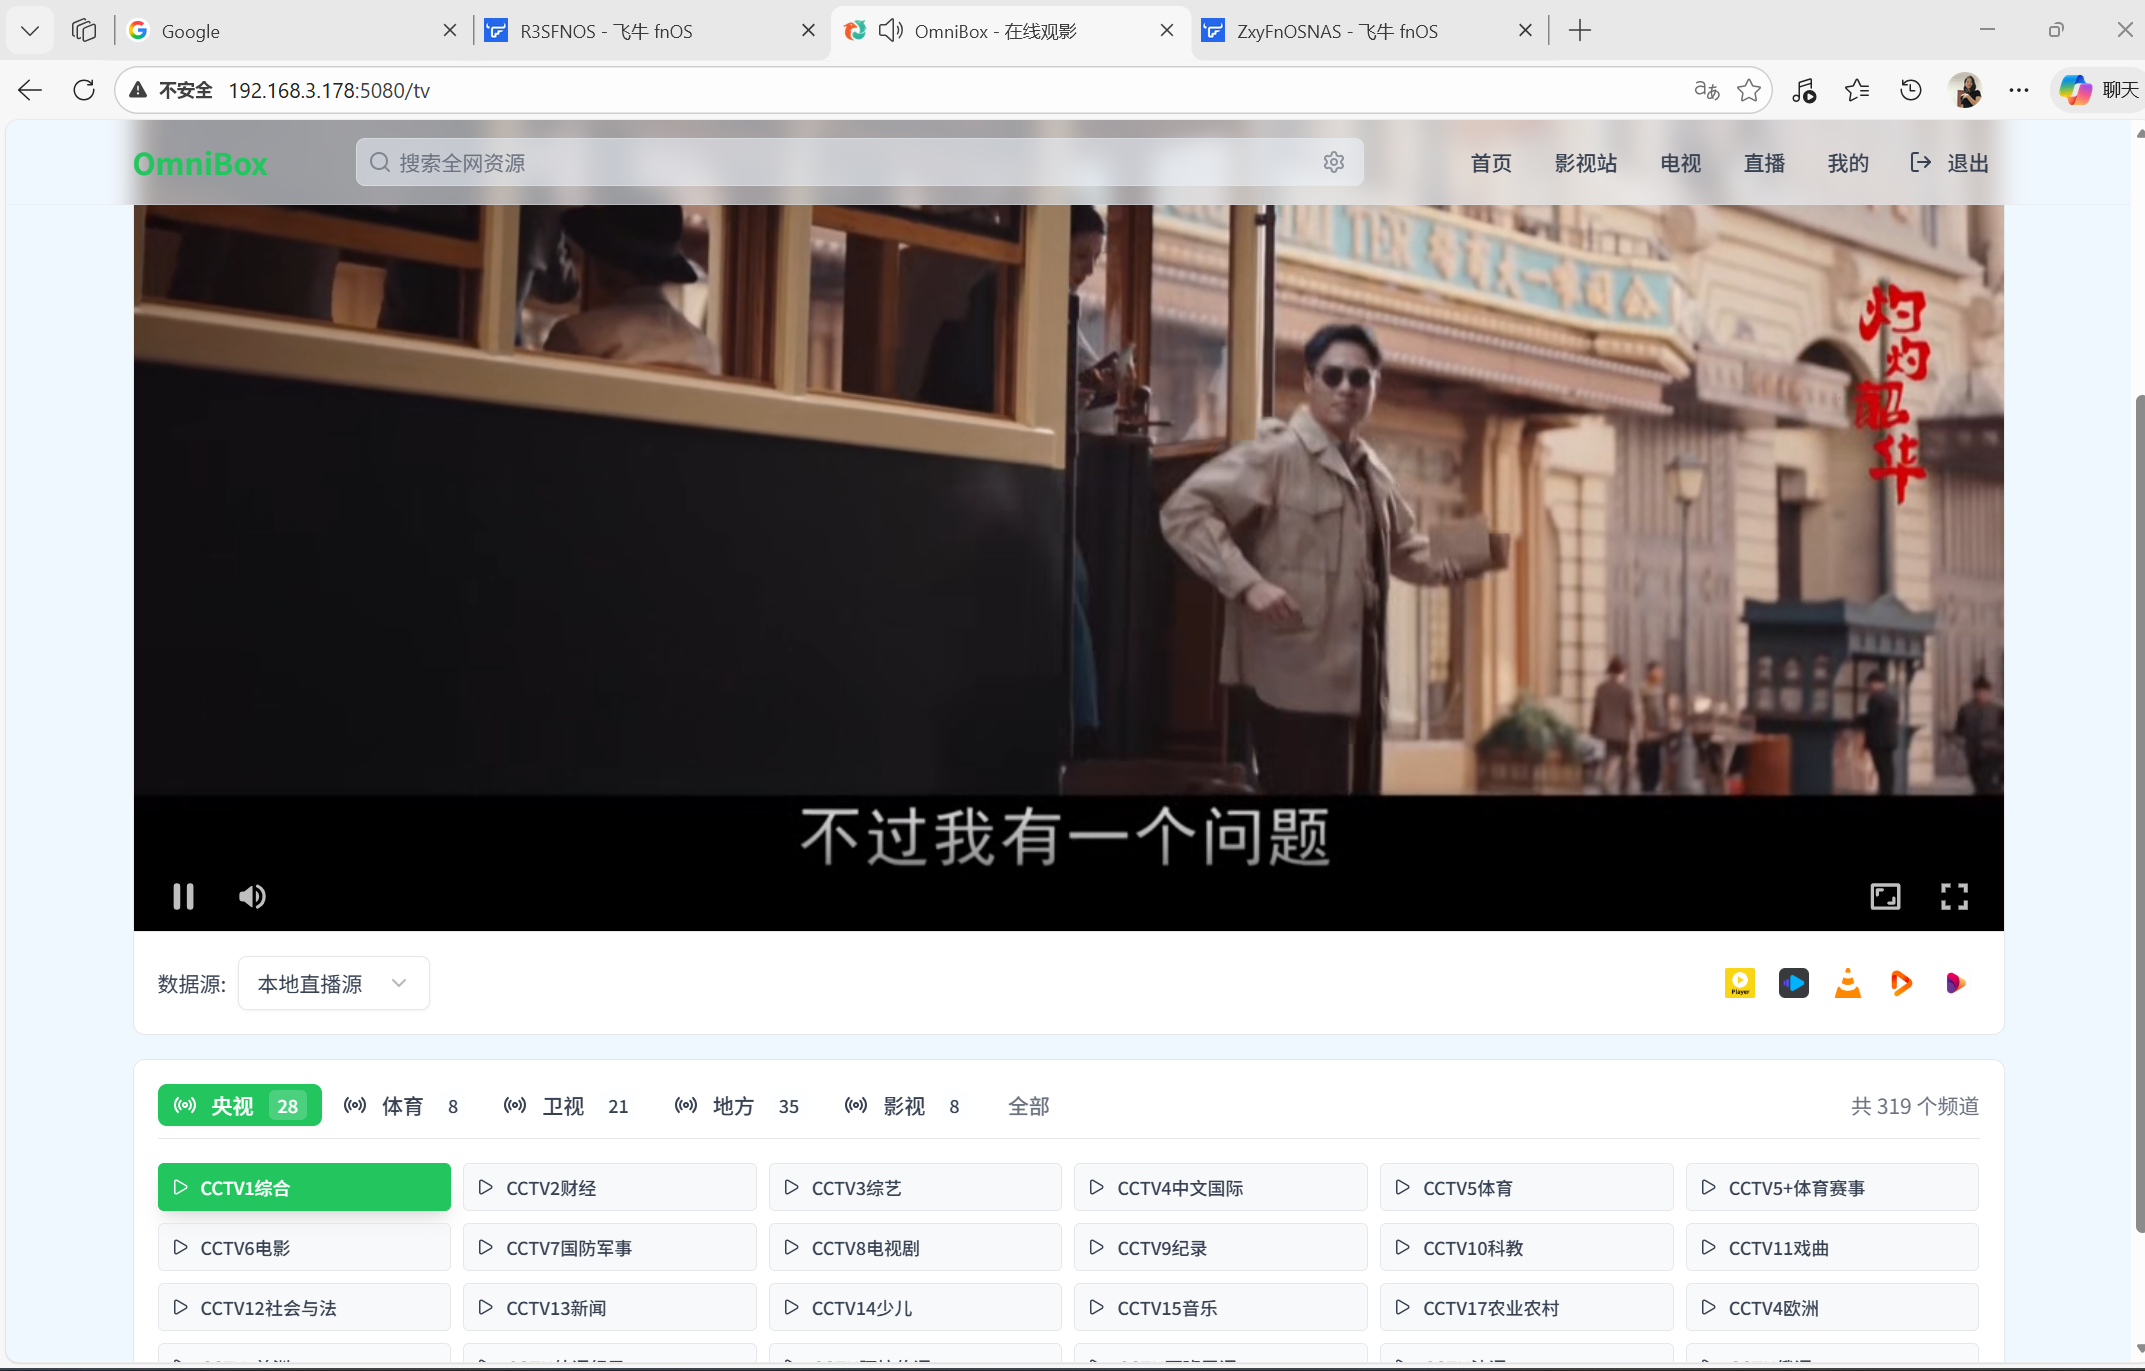This screenshot has height=1371, width=2145.
Task: Pause the playing video
Action: (183, 896)
